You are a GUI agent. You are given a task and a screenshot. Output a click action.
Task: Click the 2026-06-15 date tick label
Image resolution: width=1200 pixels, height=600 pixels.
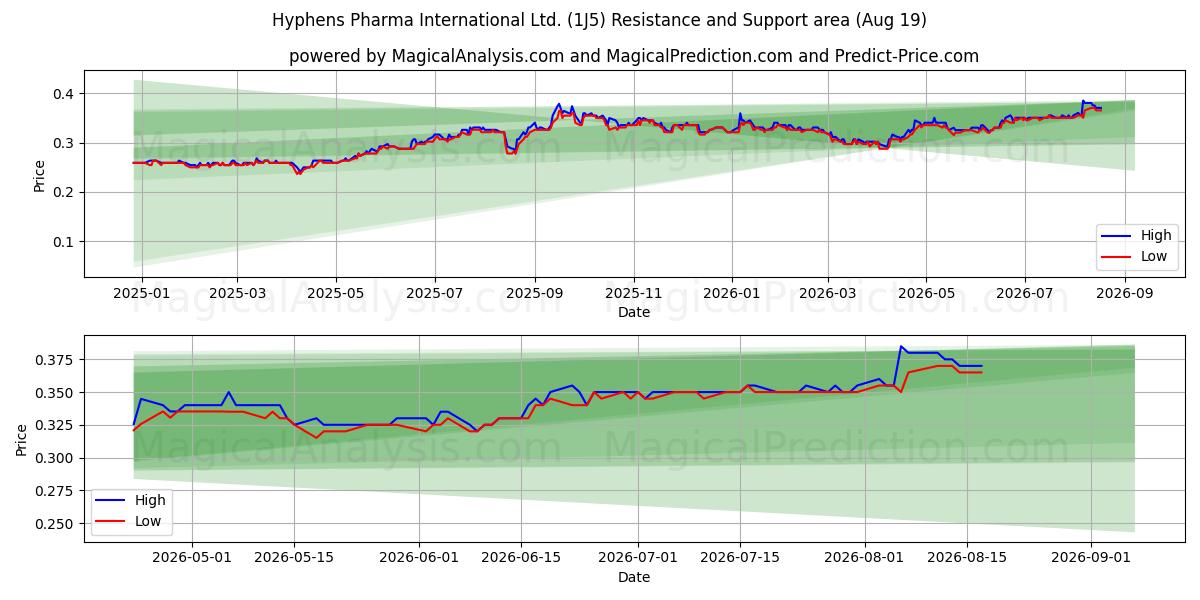coord(521,559)
